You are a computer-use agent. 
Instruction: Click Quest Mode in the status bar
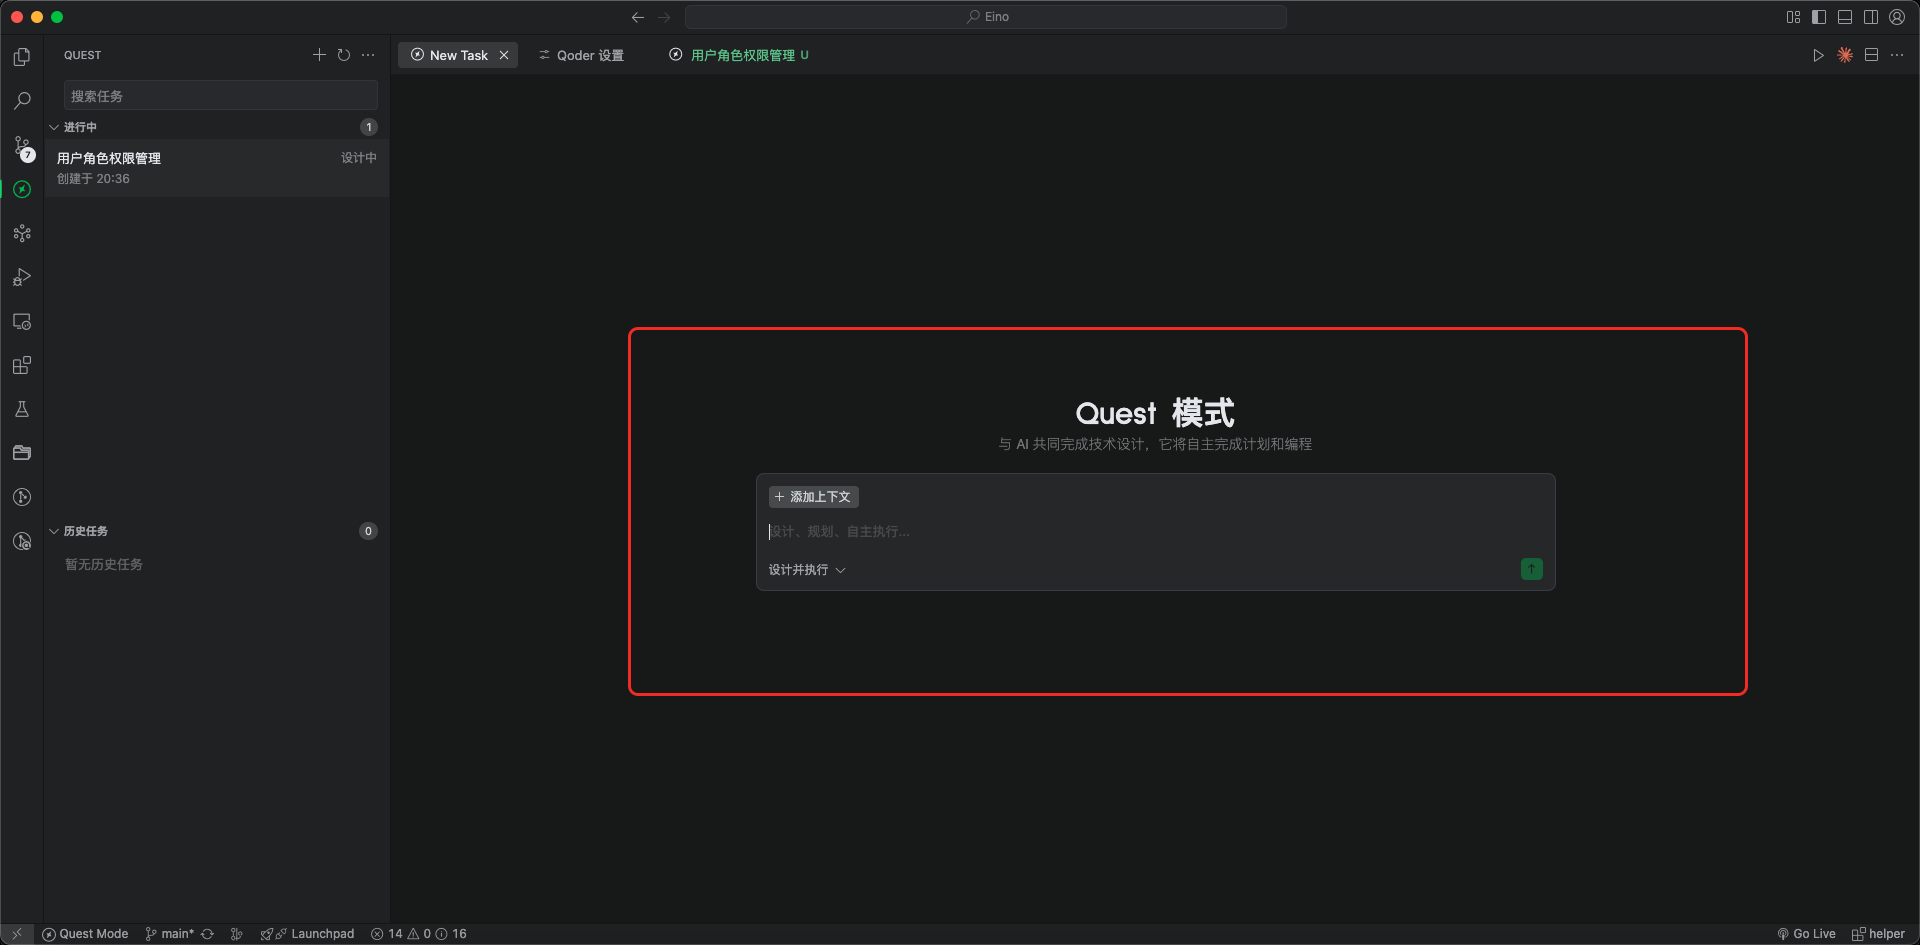pos(85,934)
